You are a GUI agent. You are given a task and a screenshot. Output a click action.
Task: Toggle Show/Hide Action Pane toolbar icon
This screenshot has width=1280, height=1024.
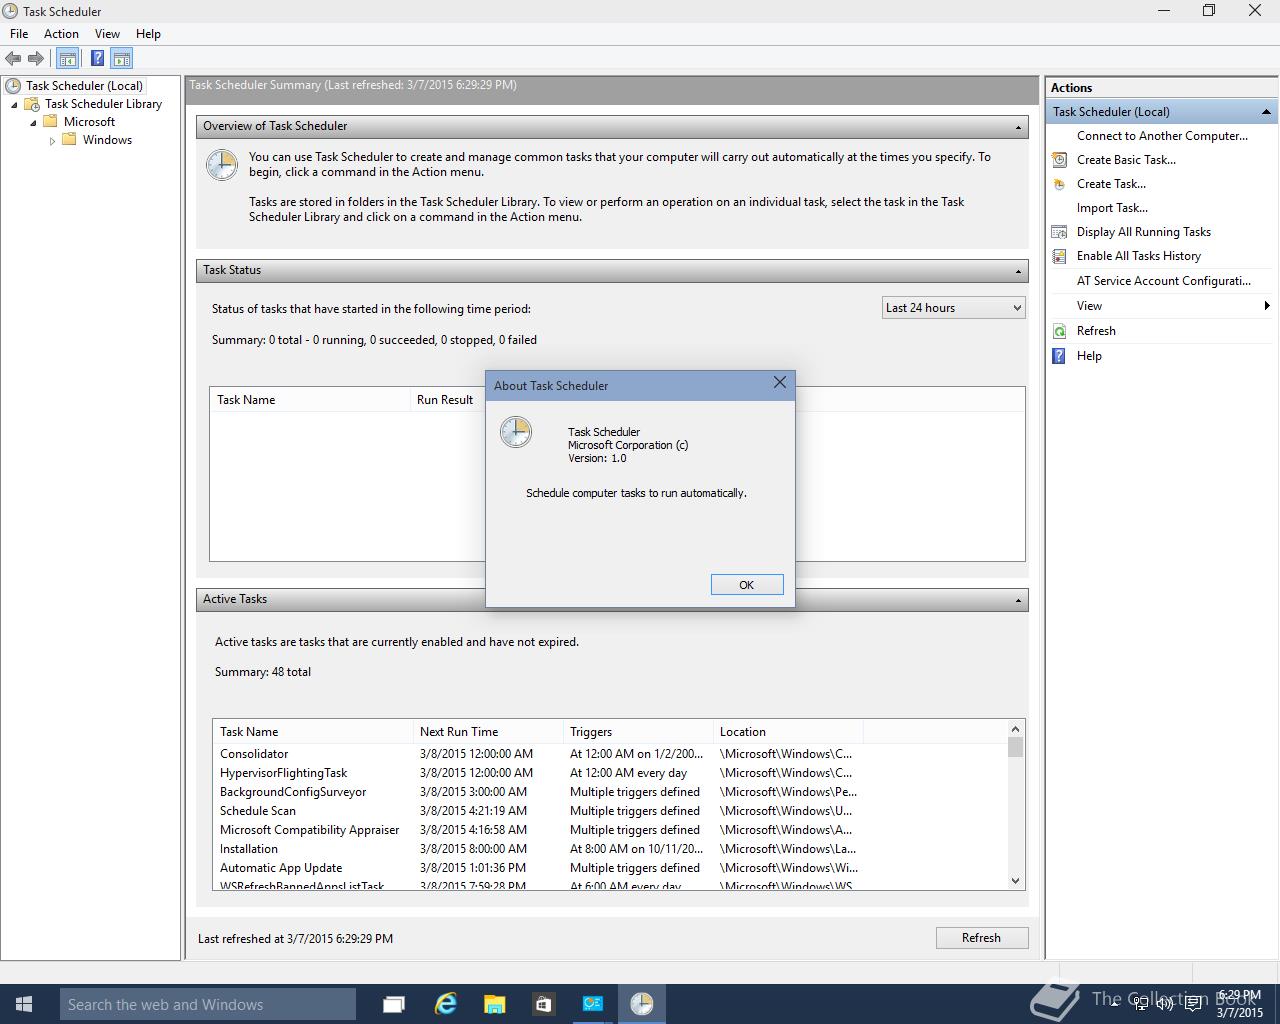point(122,58)
